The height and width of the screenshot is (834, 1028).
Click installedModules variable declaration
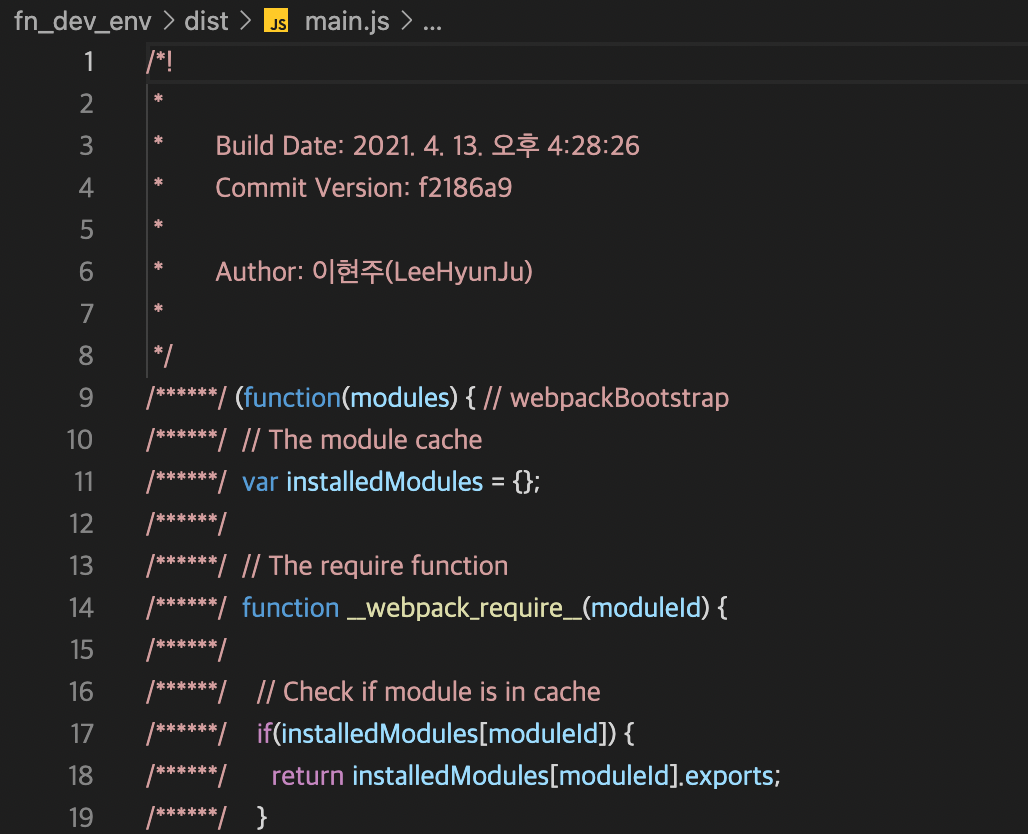pos(384,481)
